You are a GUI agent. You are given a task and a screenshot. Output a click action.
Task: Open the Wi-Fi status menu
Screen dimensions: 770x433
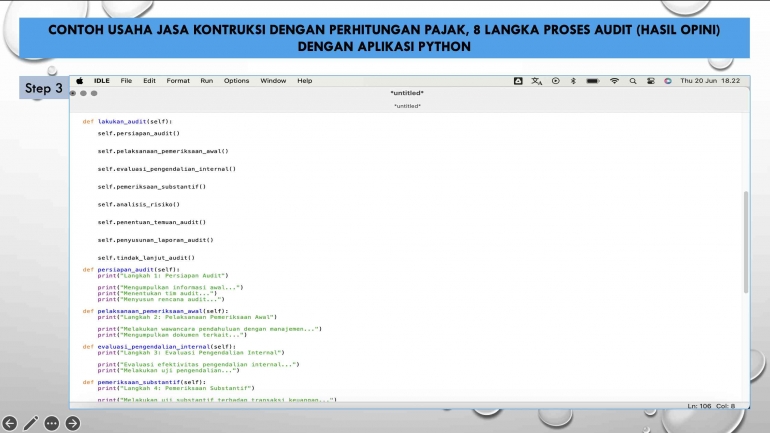pos(614,81)
